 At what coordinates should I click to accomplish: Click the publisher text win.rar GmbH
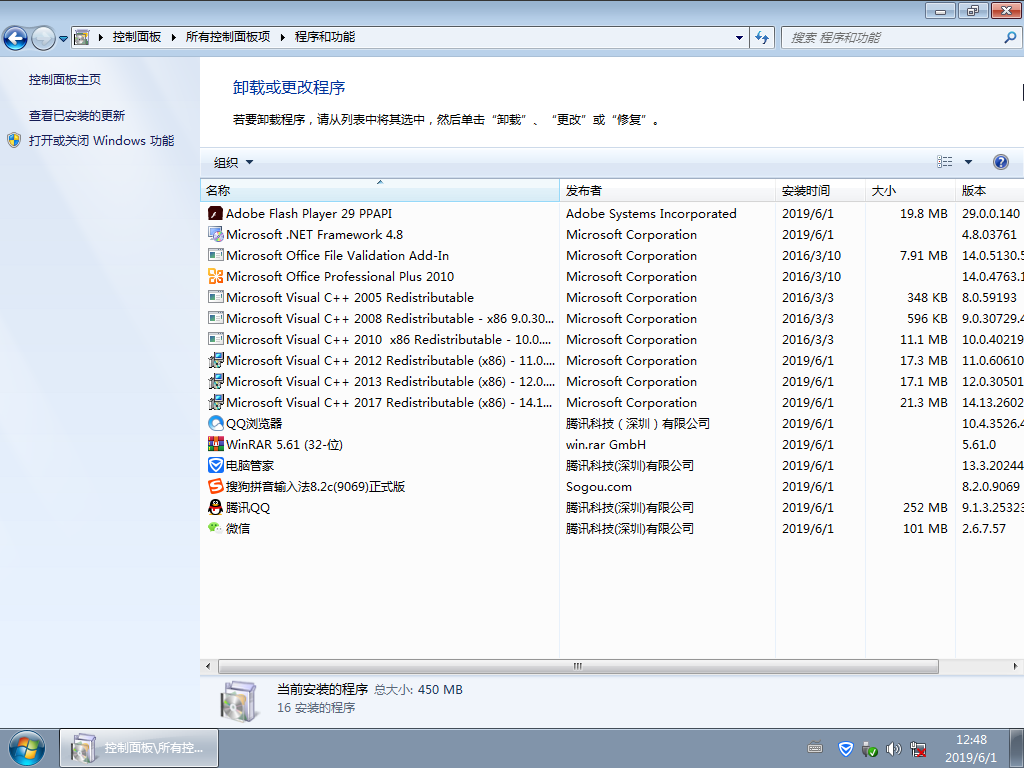606,445
